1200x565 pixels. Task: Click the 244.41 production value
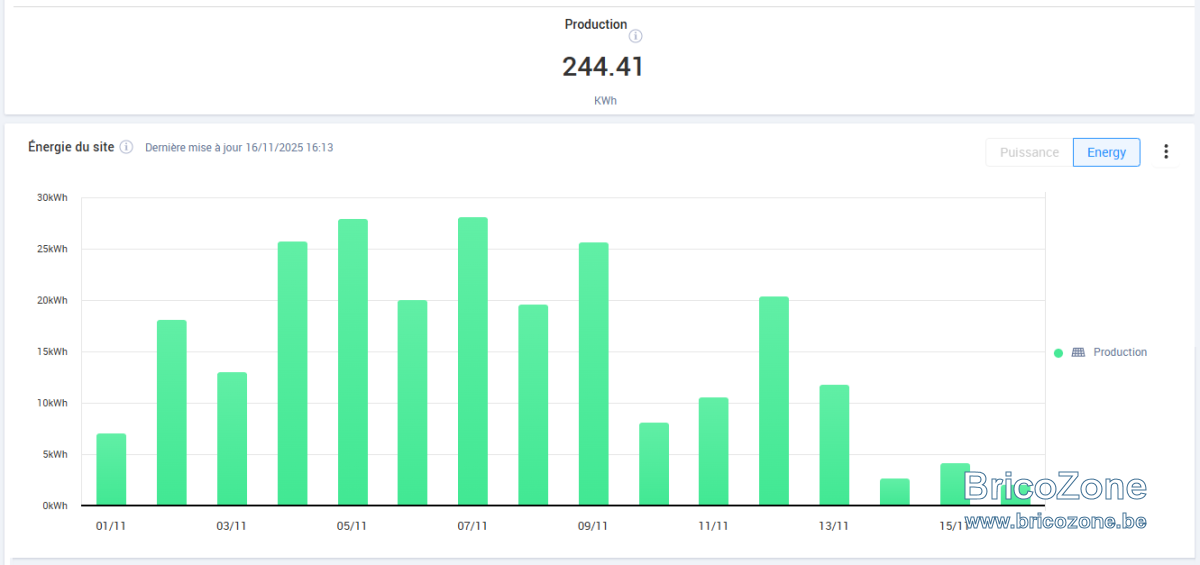(x=603, y=67)
